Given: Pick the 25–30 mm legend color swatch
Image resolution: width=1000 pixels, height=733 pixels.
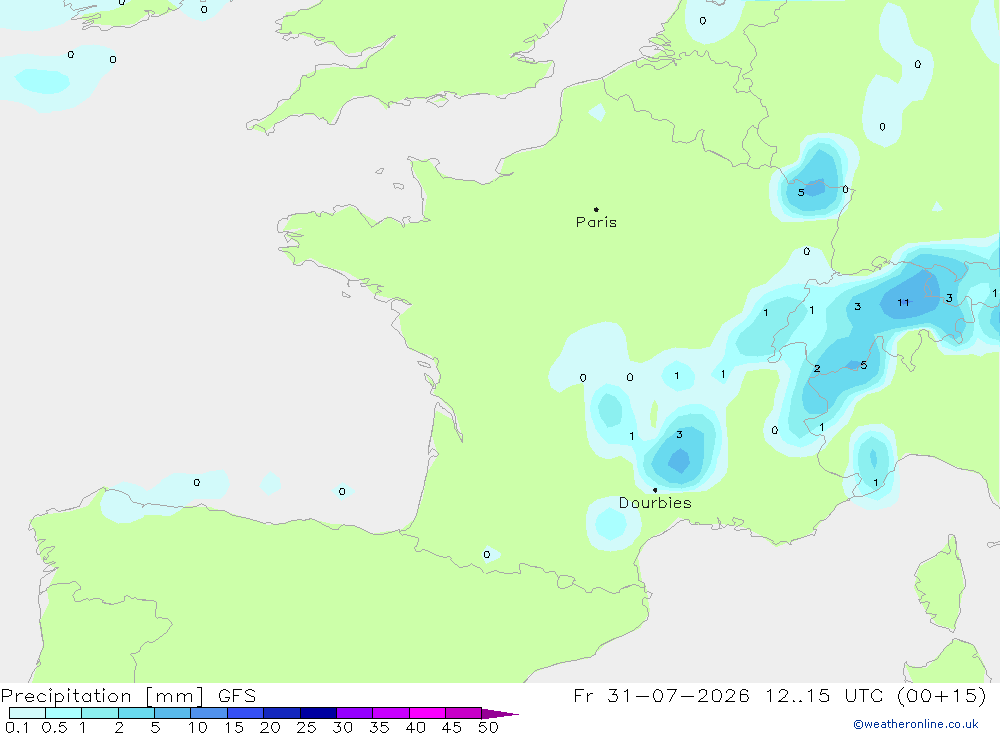Looking at the screenshot, I should pos(318,713).
